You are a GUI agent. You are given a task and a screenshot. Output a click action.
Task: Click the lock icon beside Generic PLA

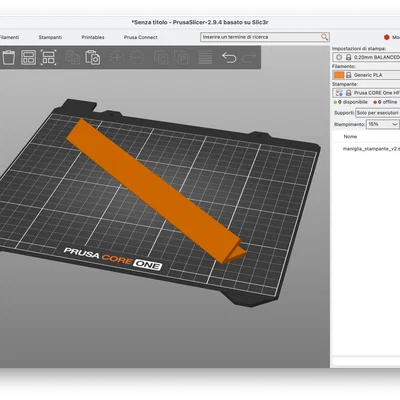pyautogui.click(x=348, y=75)
